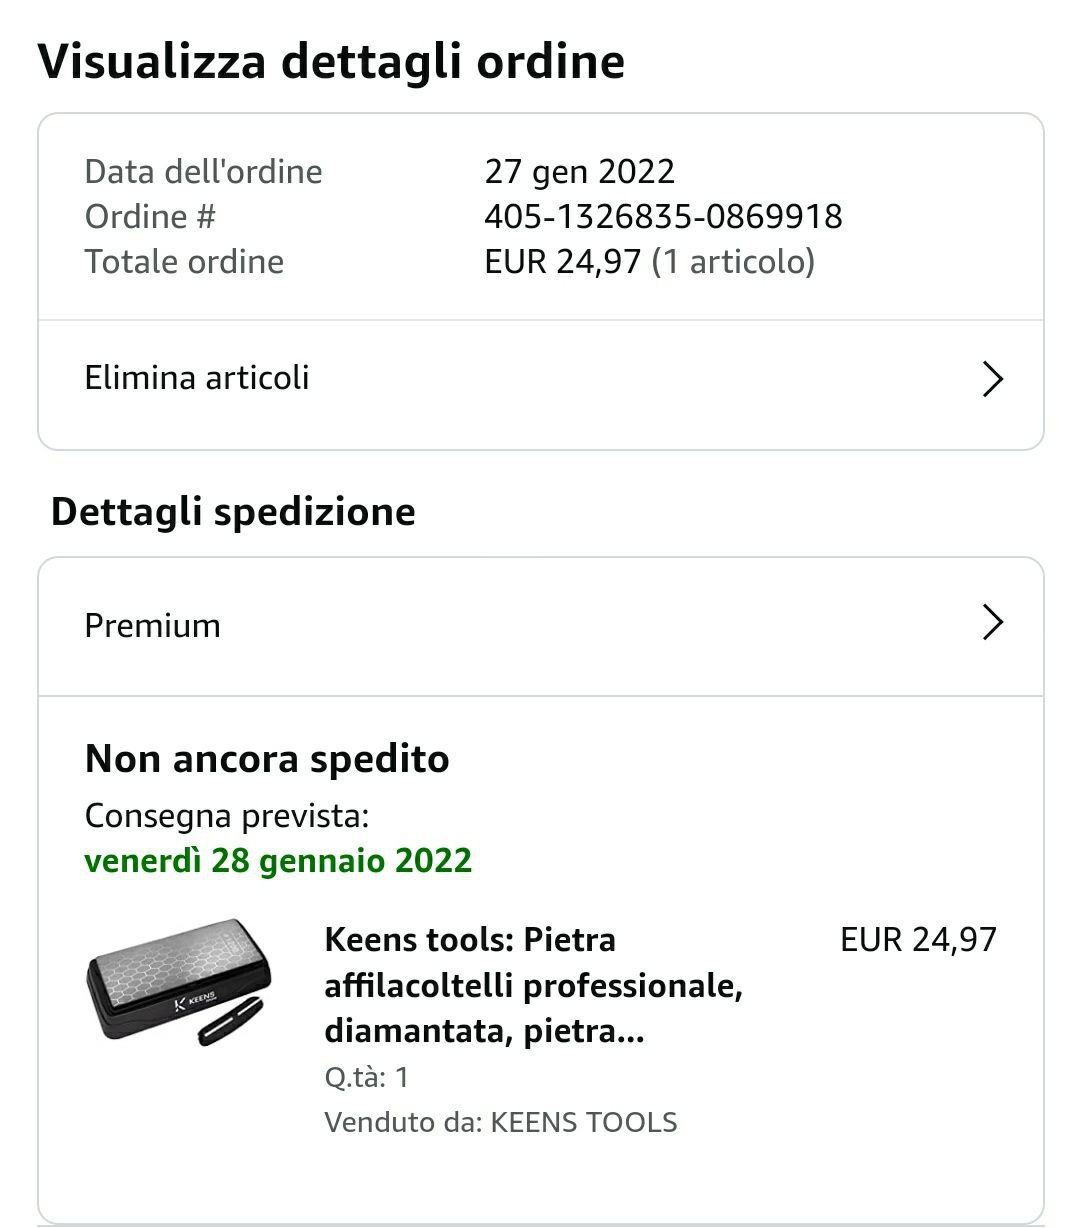Image resolution: width=1080 pixels, height=1228 pixels.
Task: Select the order date 27 gen 2022
Action: (579, 171)
